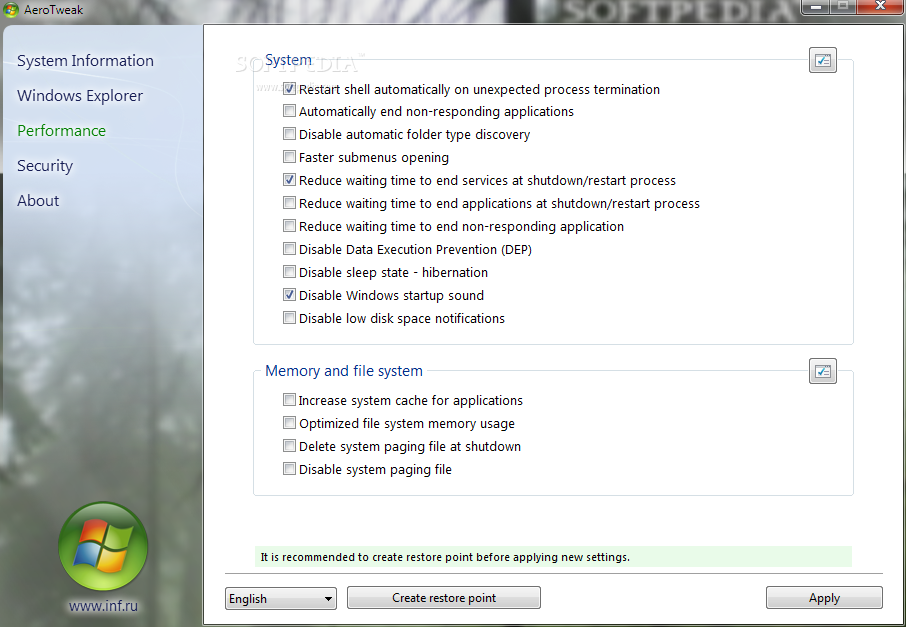Go to the Security section

coord(45,166)
